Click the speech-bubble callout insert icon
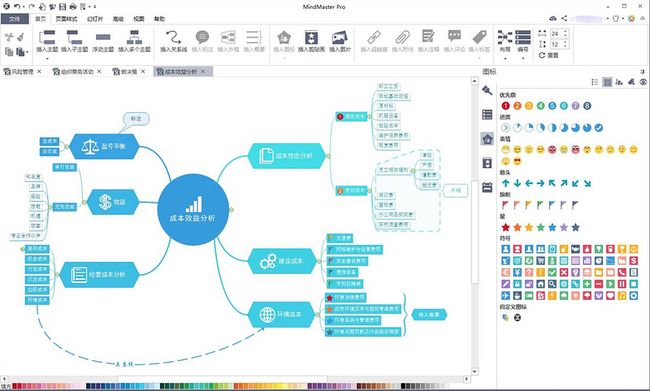650x391 pixels. tap(202, 37)
